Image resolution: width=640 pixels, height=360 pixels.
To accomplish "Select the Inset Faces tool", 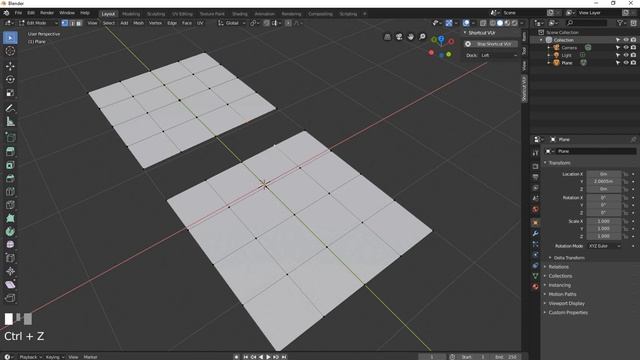I will [10, 165].
